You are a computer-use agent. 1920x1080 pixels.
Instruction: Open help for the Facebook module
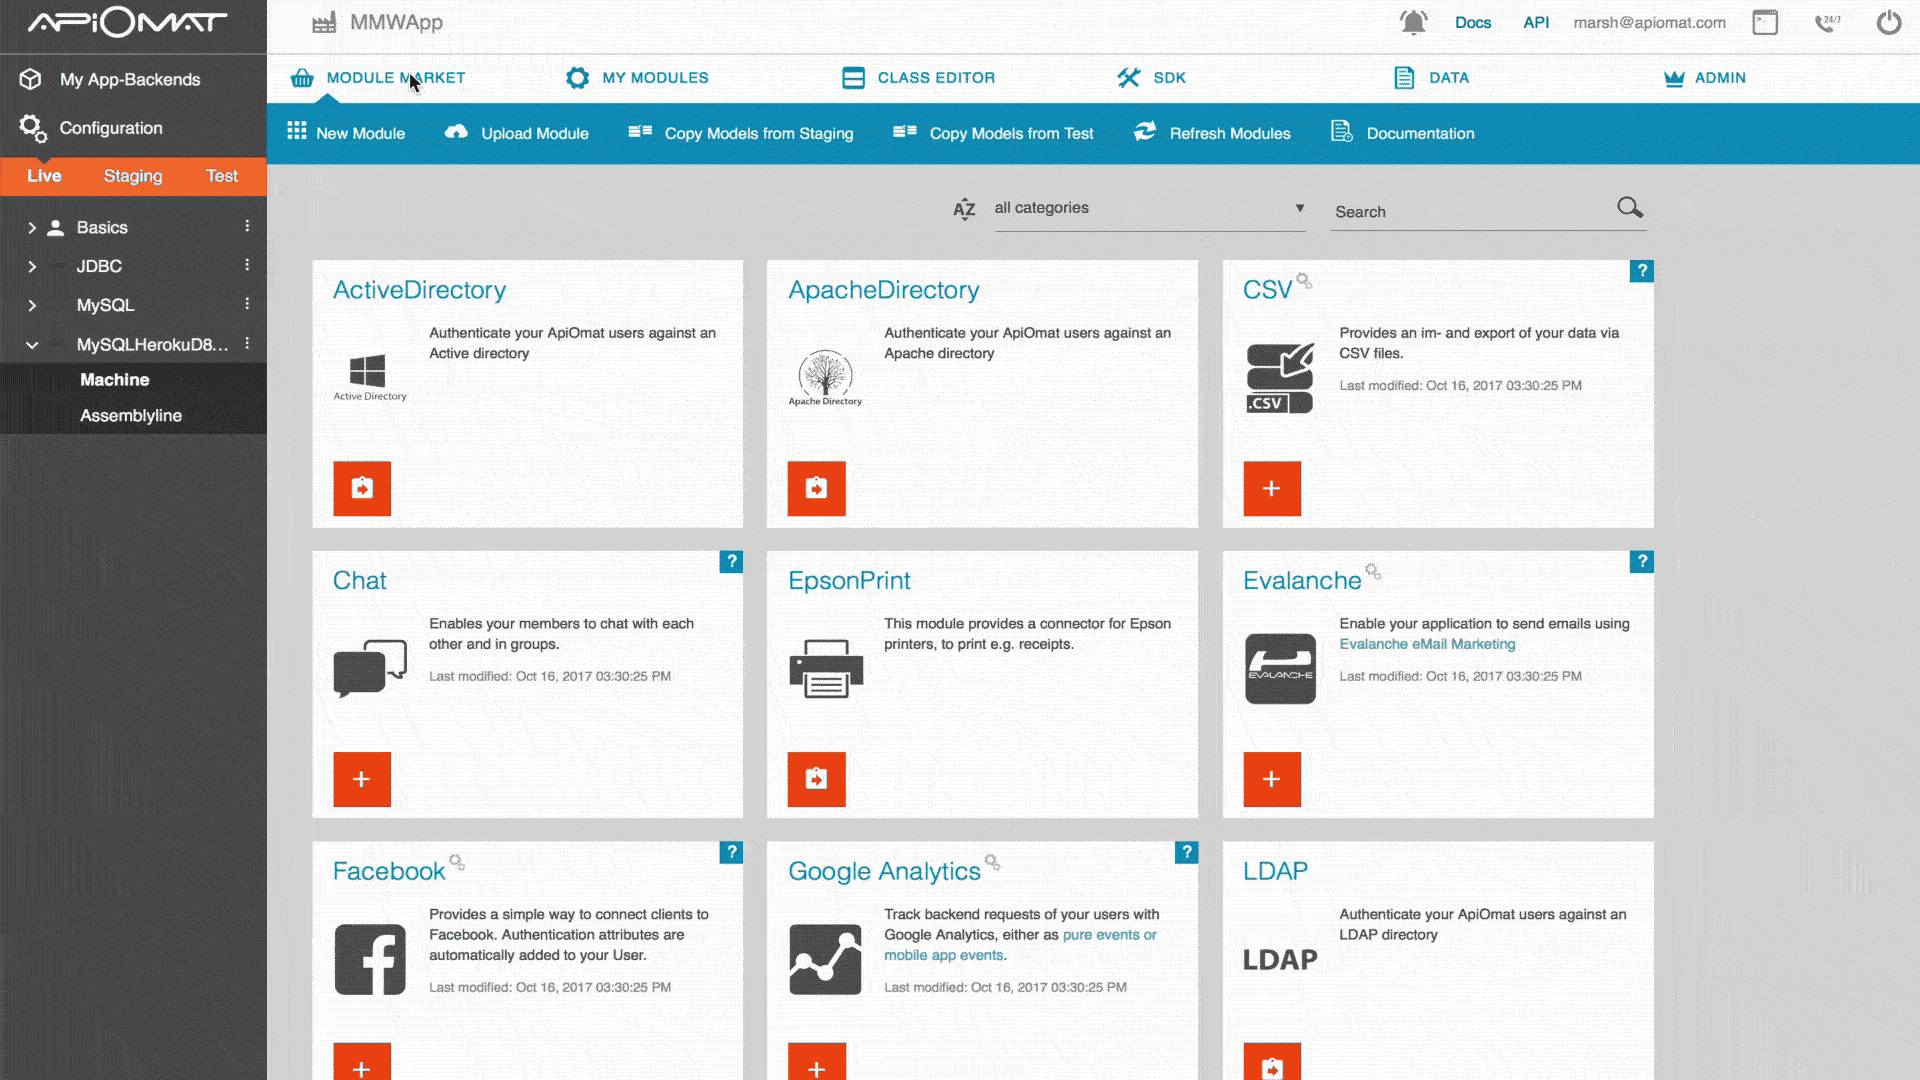[x=731, y=852]
